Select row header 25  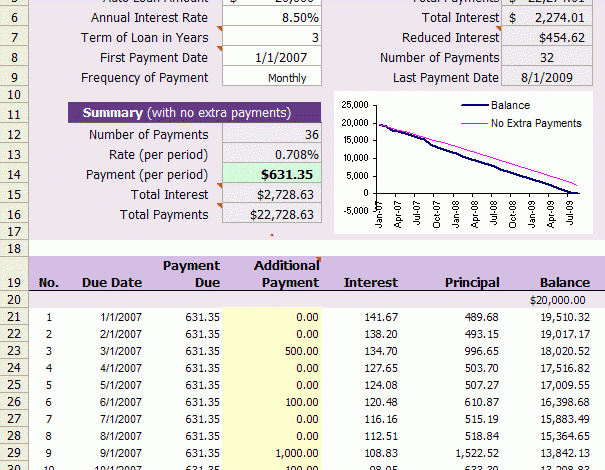pyautogui.click(x=14, y=385)
